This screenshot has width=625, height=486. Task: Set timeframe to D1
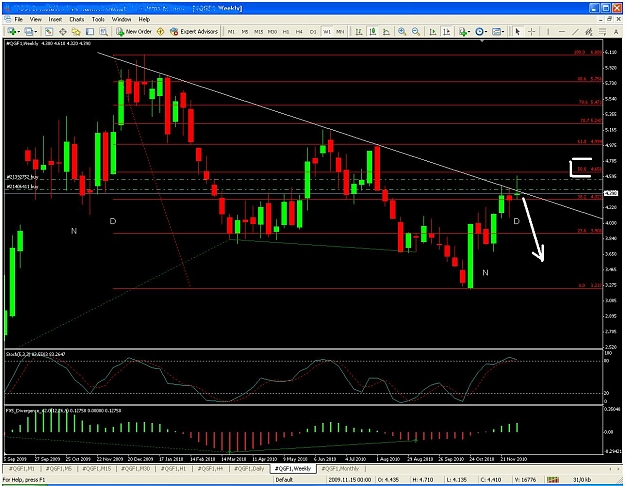pyautogui.click(x=313, y=31)
